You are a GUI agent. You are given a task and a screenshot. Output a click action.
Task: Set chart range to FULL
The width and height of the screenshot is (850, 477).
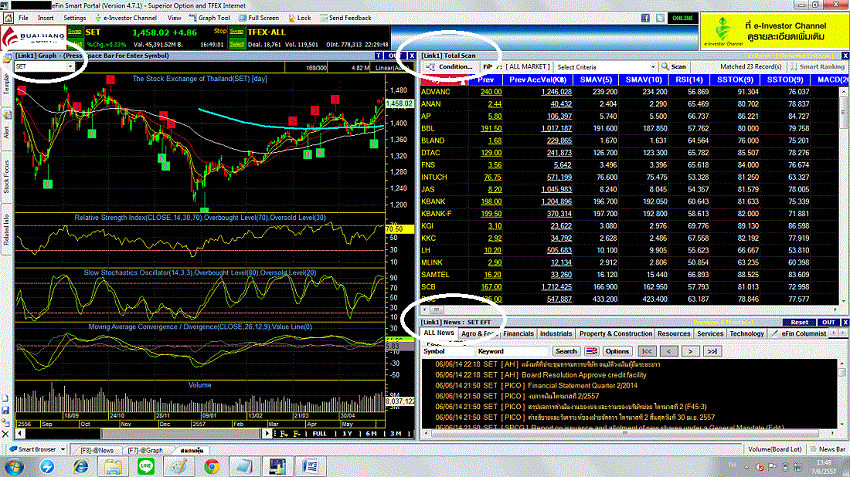coord(319,434)
